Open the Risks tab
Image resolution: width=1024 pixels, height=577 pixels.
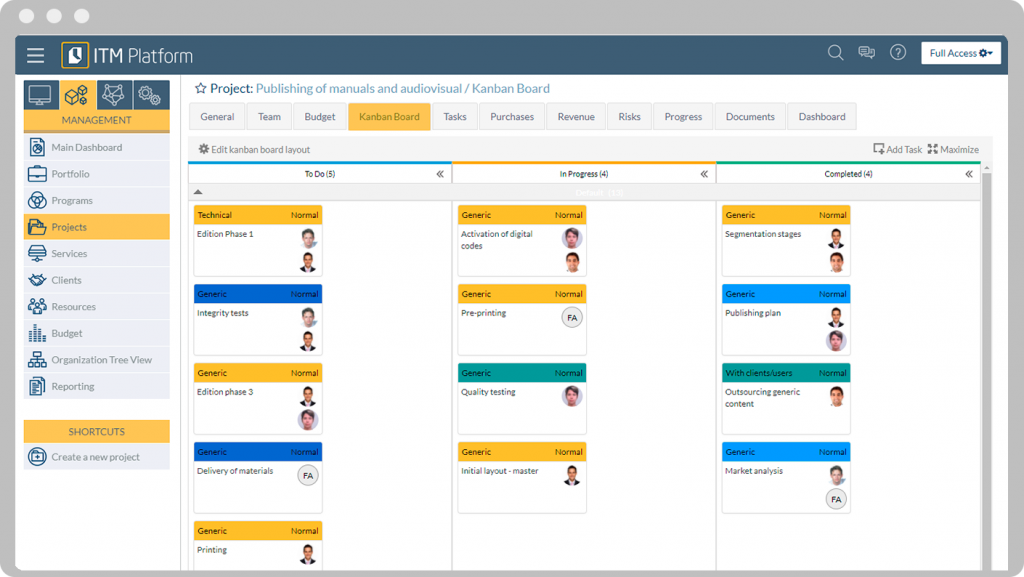tap(629, 116)
